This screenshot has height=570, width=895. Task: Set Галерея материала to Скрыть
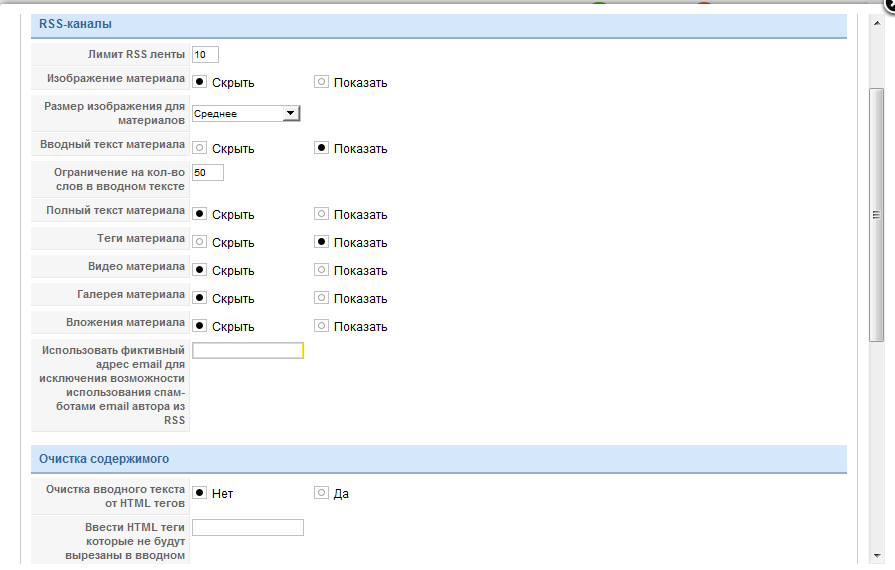[x=199, y=298]
